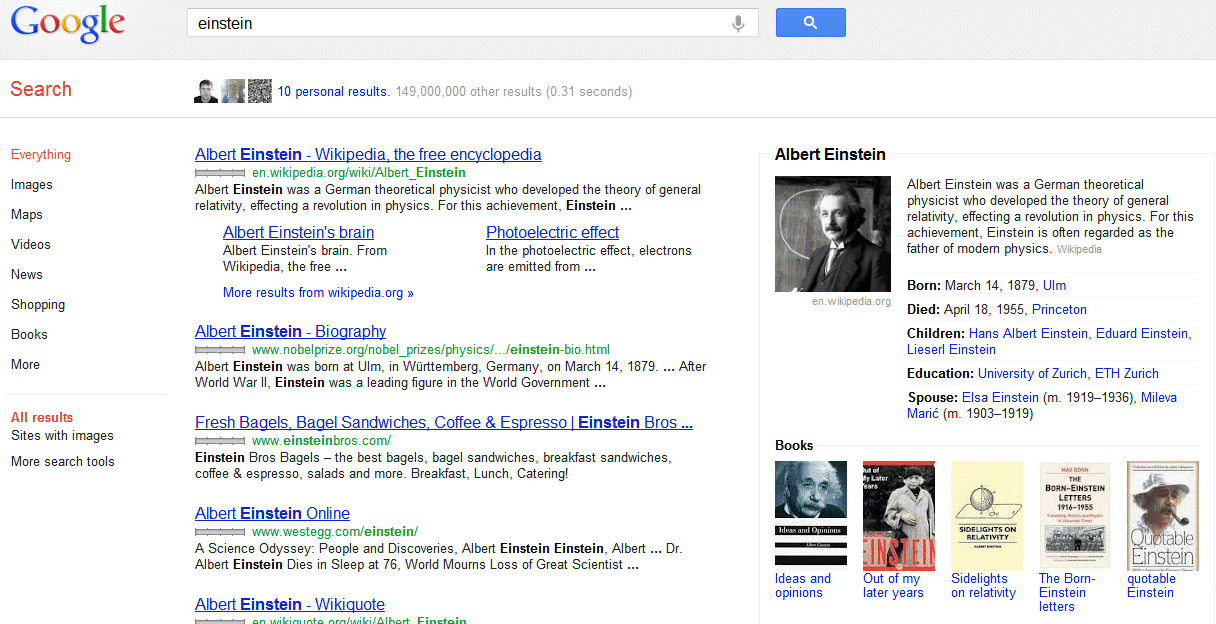Open Albert Einstein Online result
Viewport: 1216px width, 624px height.
272,514
